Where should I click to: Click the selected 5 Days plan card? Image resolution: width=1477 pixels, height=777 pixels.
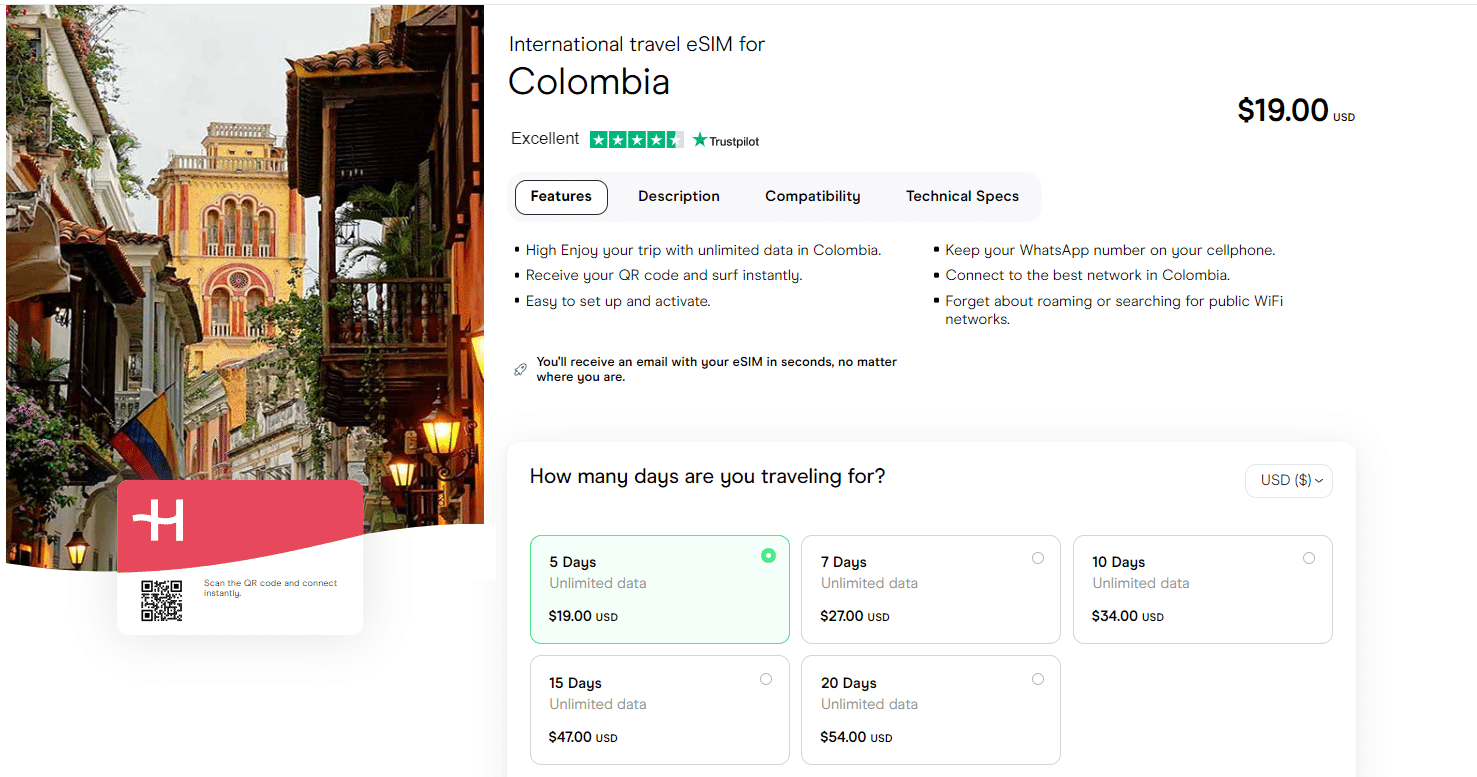pos(659,589)
